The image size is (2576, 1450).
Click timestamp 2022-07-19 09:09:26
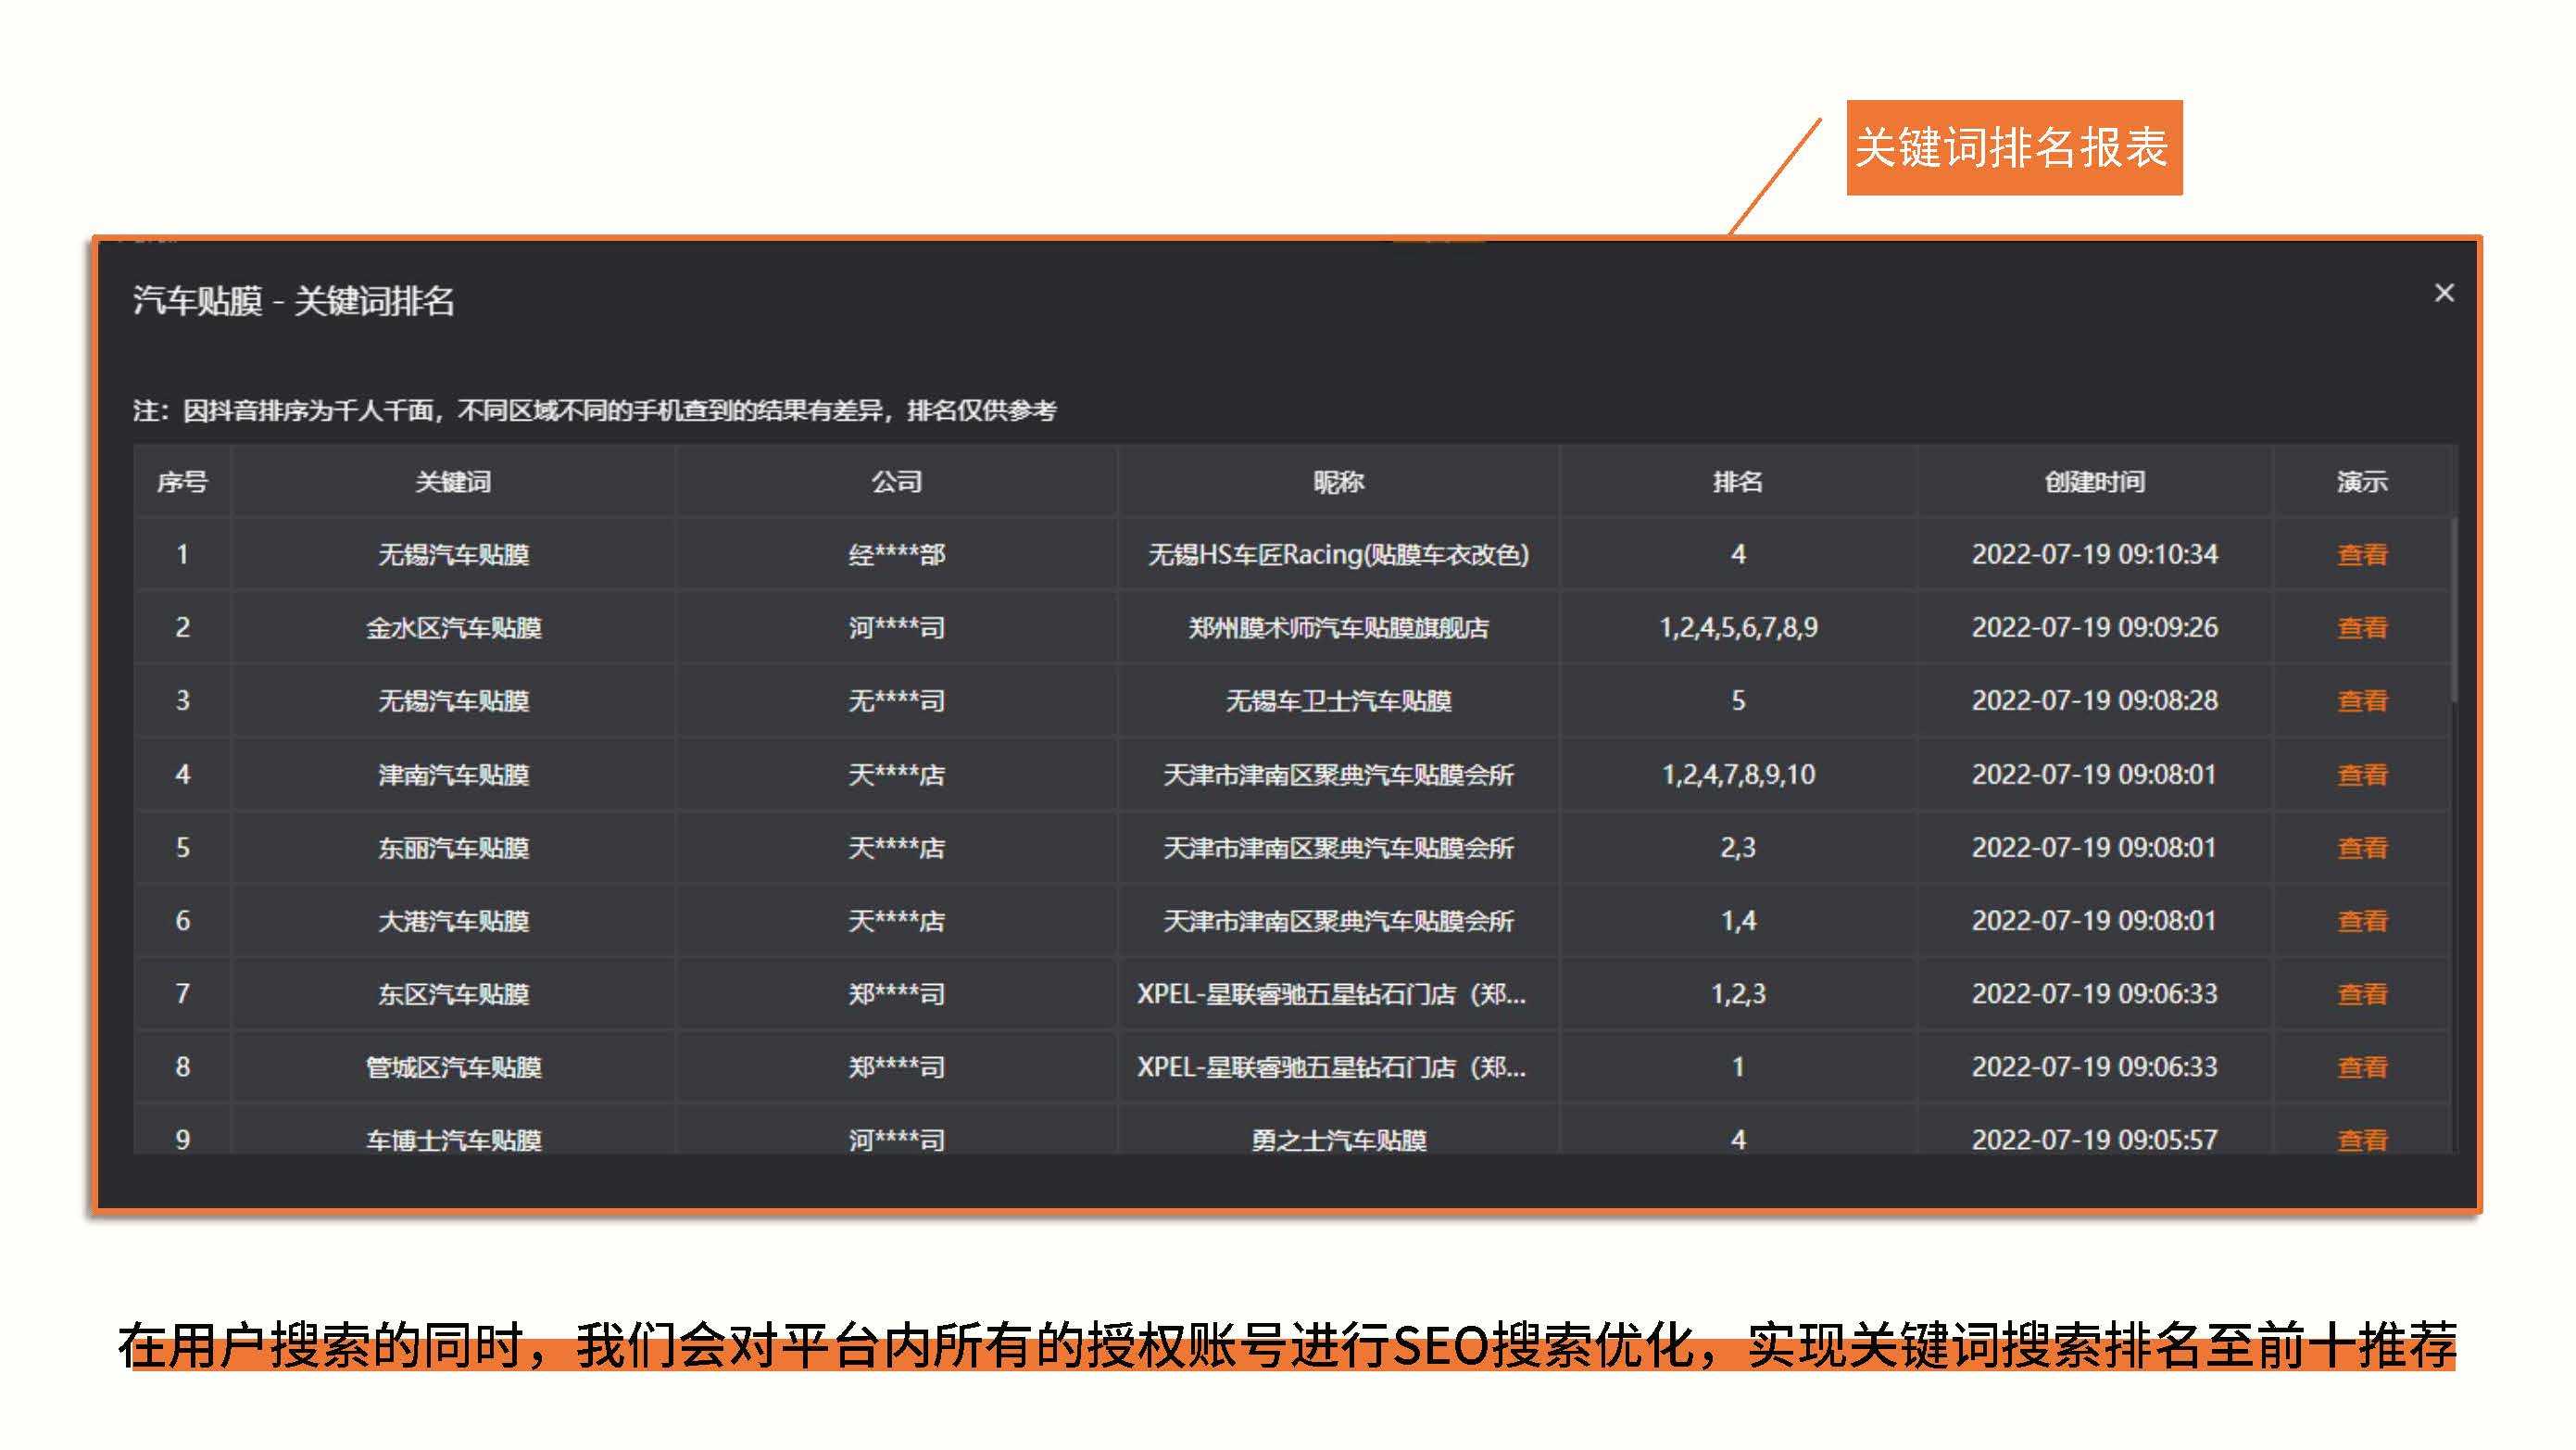point(2095,628)
